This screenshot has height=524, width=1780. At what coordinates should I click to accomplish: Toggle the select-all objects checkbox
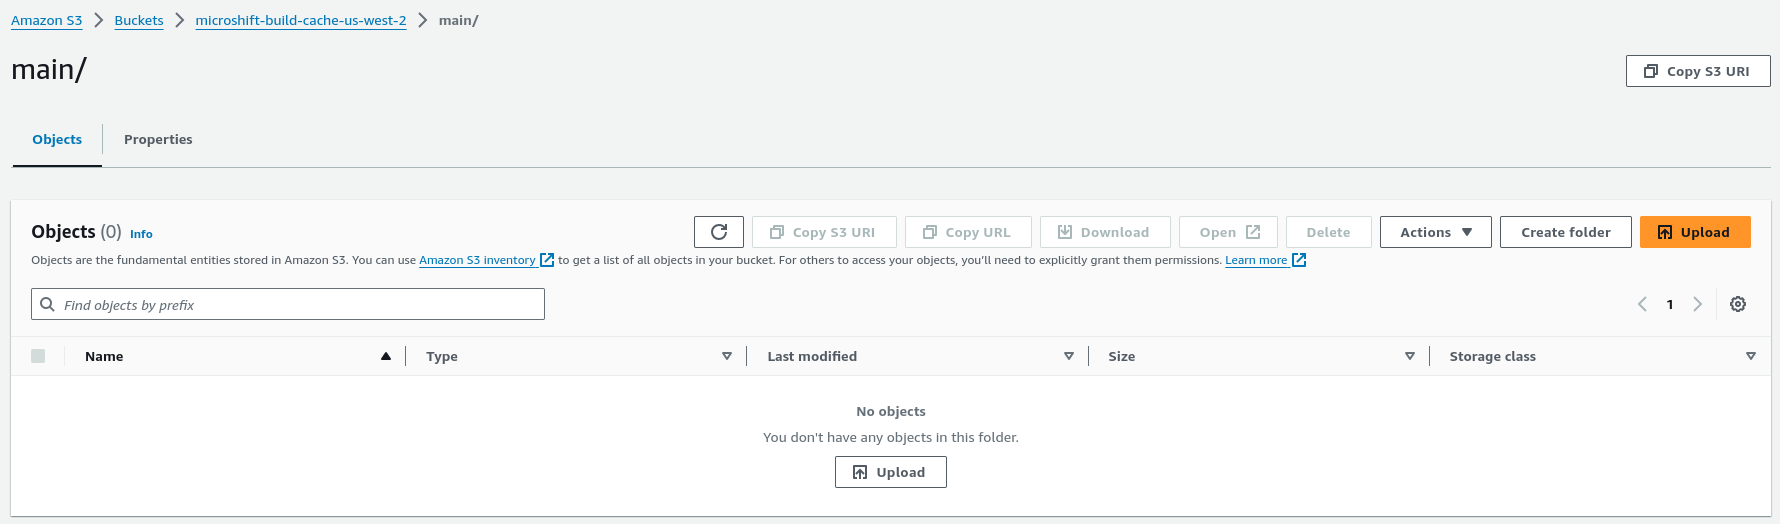coord(38,356)
